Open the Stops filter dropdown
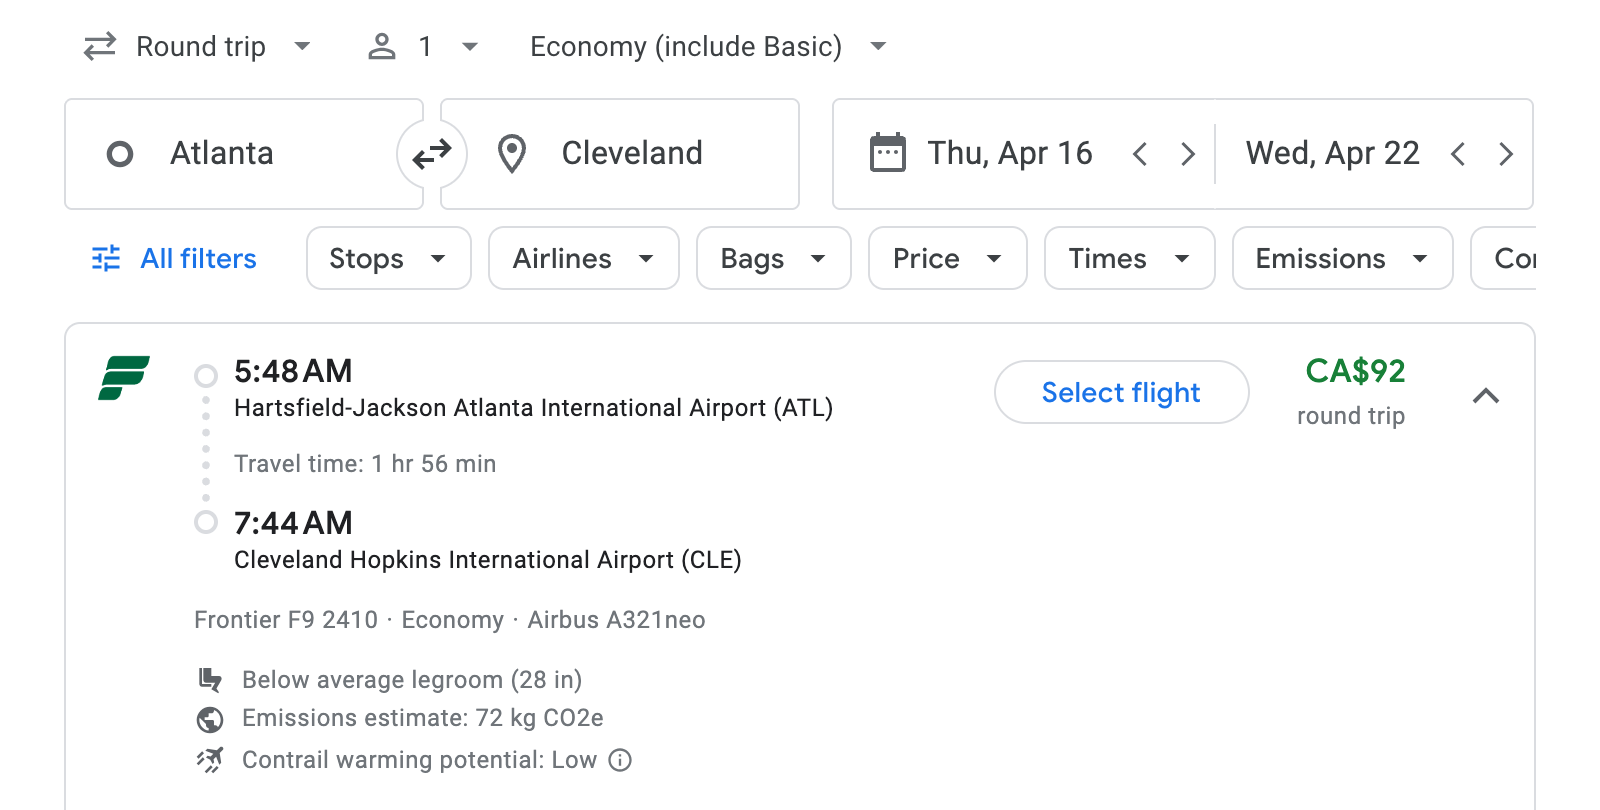Image resolution: width=1600 pixels, height=810 pixels. (x=388, y=258)
